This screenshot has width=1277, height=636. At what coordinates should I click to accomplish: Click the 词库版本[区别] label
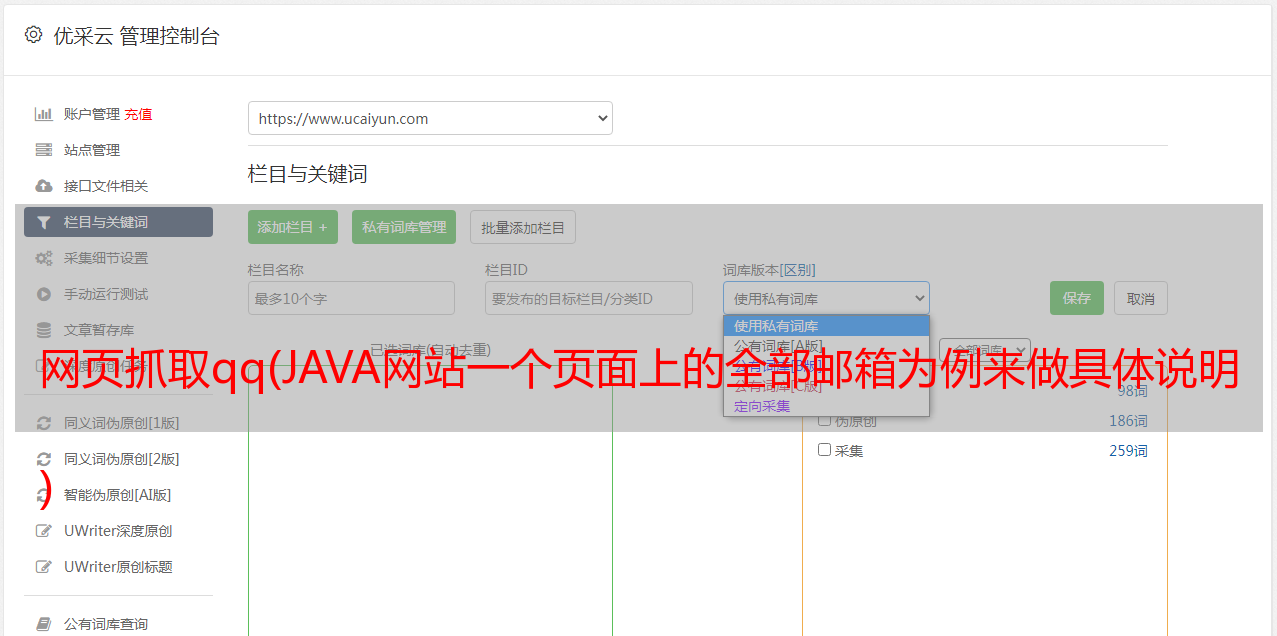(769, 270)
